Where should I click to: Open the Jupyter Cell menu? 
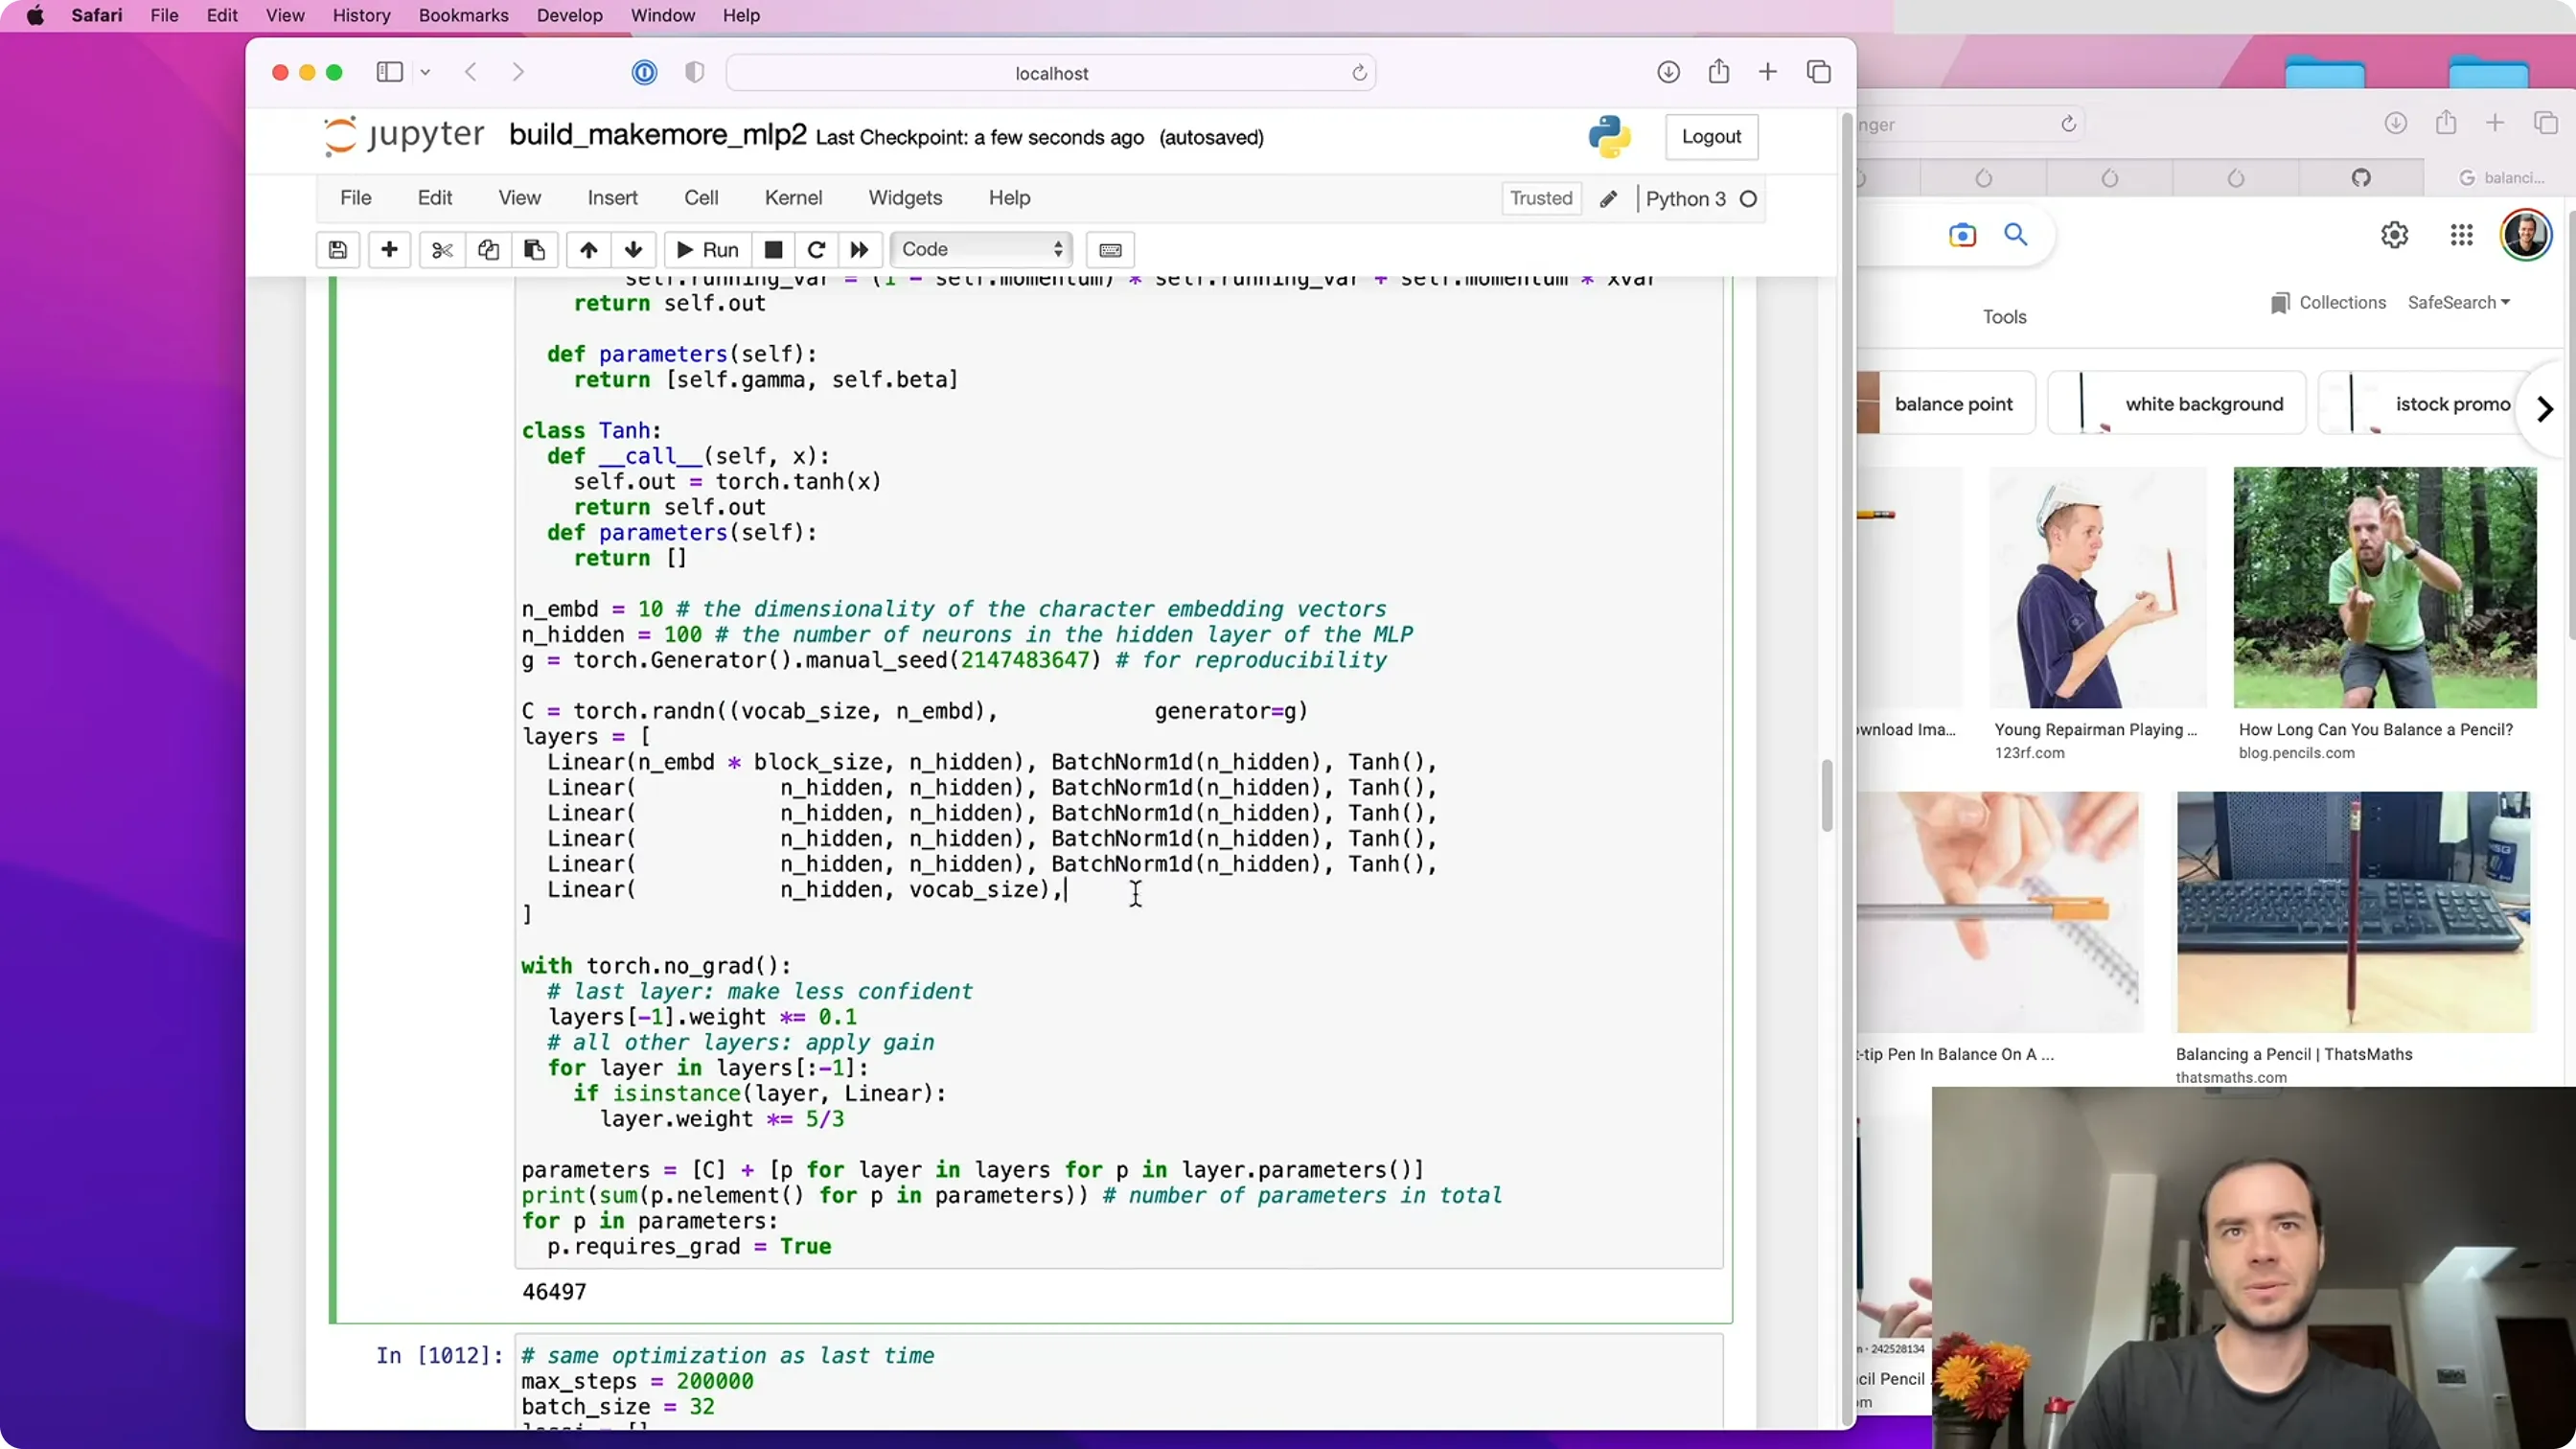701,198
